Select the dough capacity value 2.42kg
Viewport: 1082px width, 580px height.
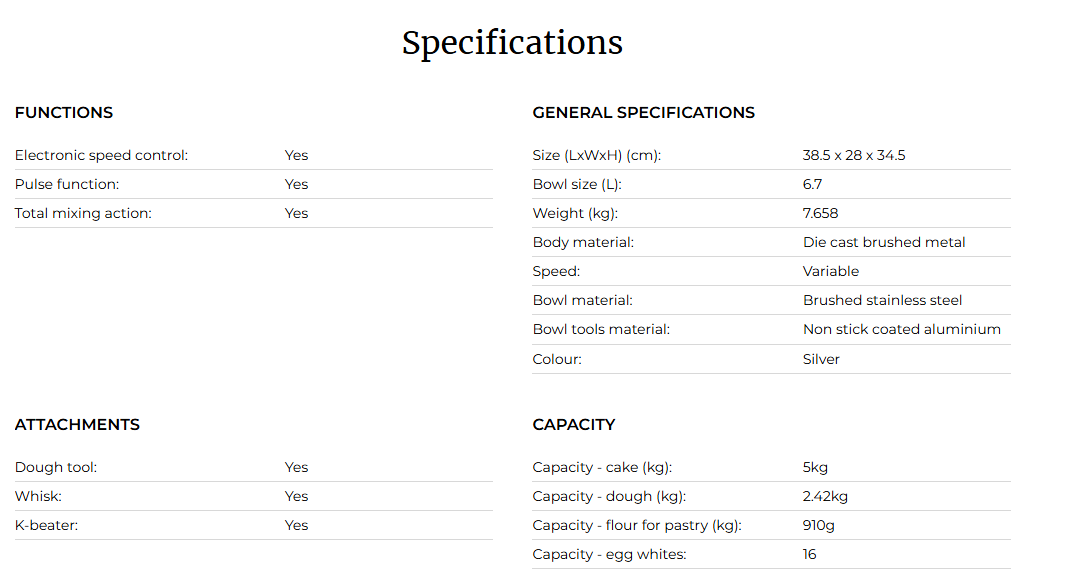pyautogui.click(x=825, y=496)
